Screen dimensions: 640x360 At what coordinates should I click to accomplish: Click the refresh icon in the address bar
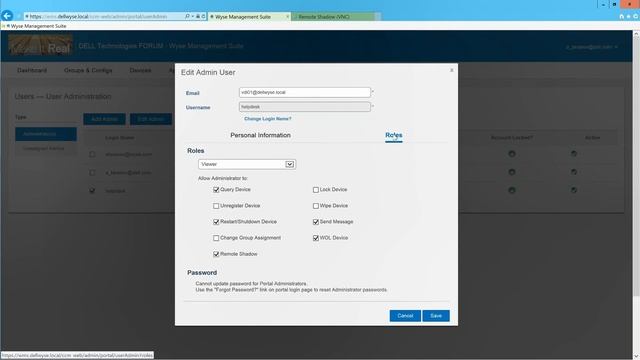coord(203,16)
